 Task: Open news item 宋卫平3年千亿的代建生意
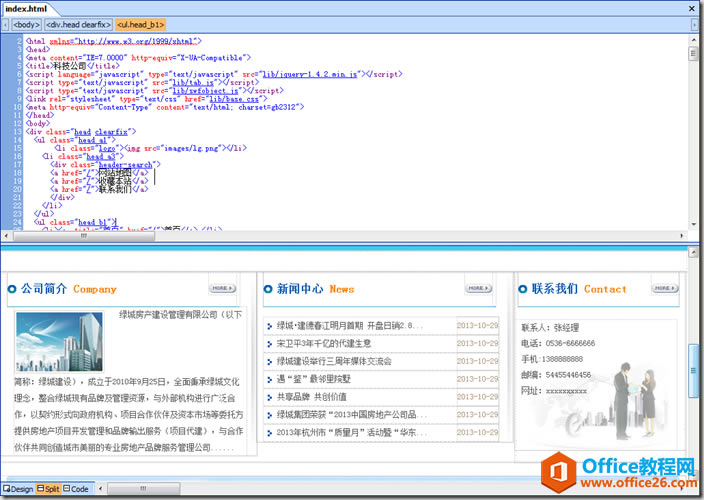point(324,343)
